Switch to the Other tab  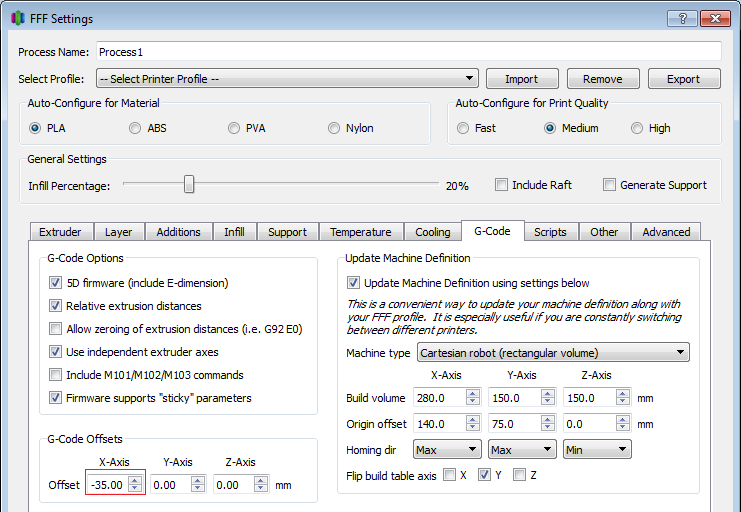tap(604, 232)
